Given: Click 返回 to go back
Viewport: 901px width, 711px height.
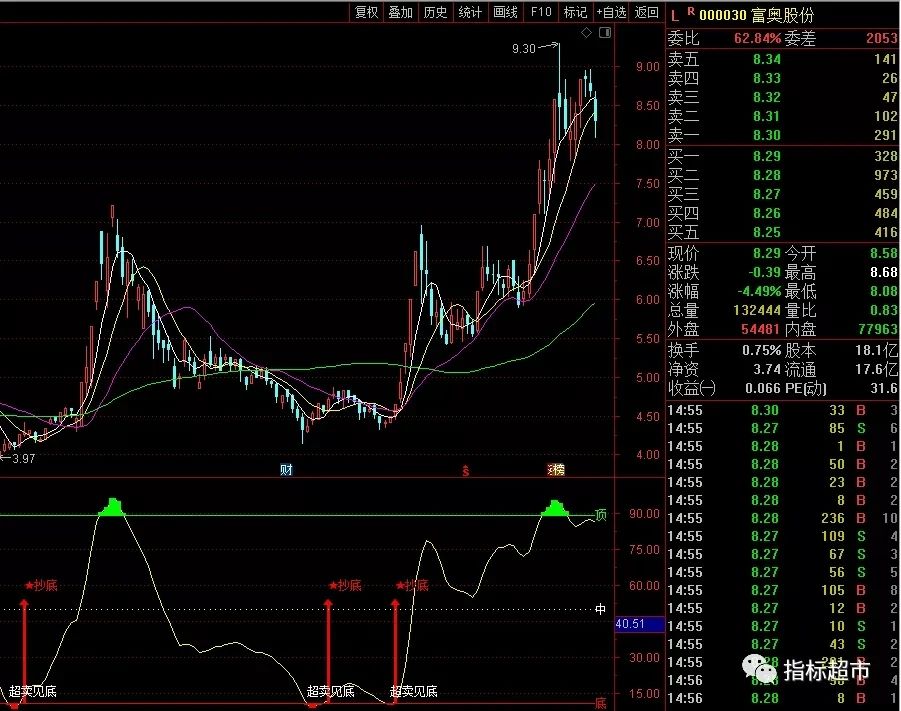Looking at the screenshot, I should point(646,12).
